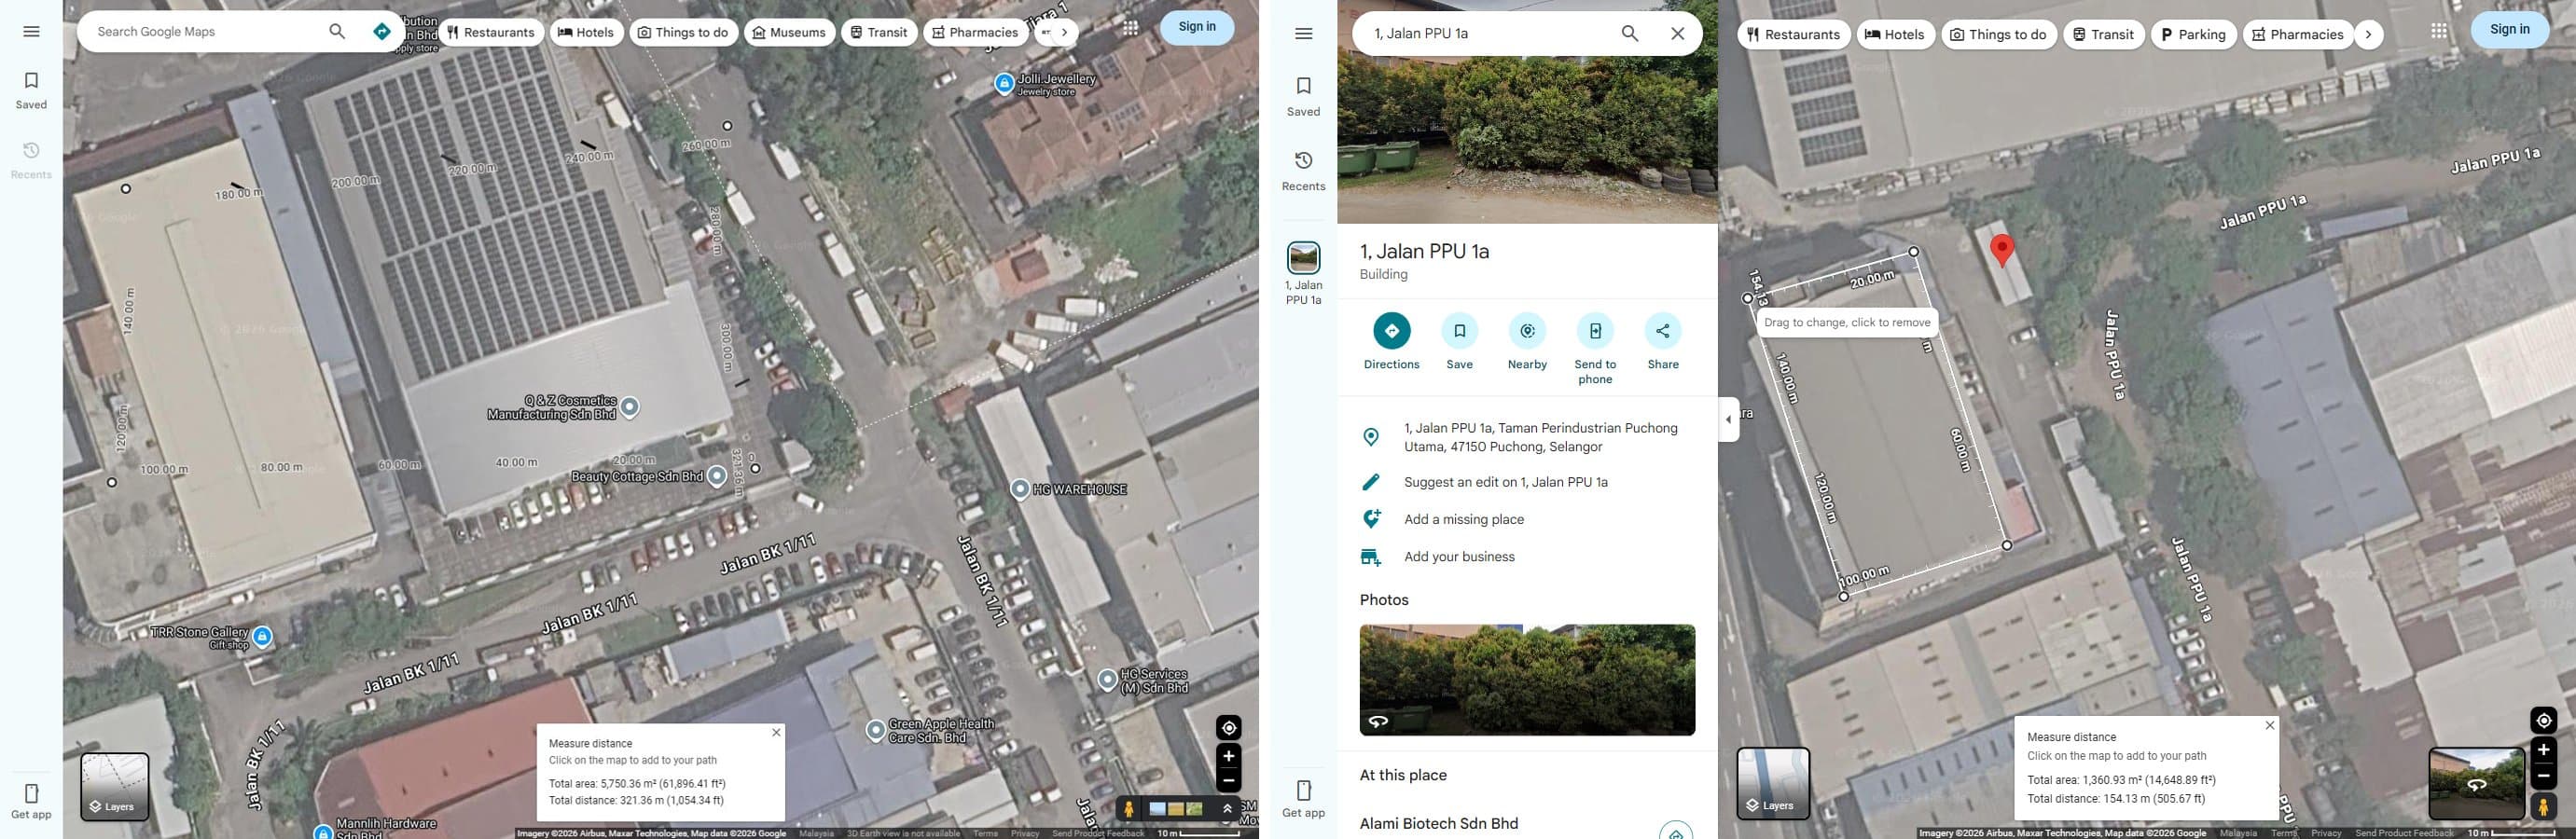Viewport: 2576px width, 839px height.
Task: Show more category chips in left window
Action: [x=1064, y=32]
